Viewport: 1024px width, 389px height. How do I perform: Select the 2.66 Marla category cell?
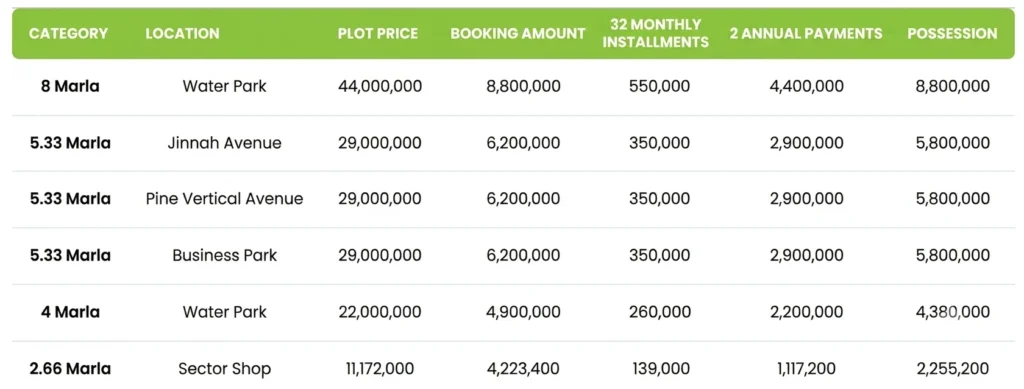(x=70, y=369)
